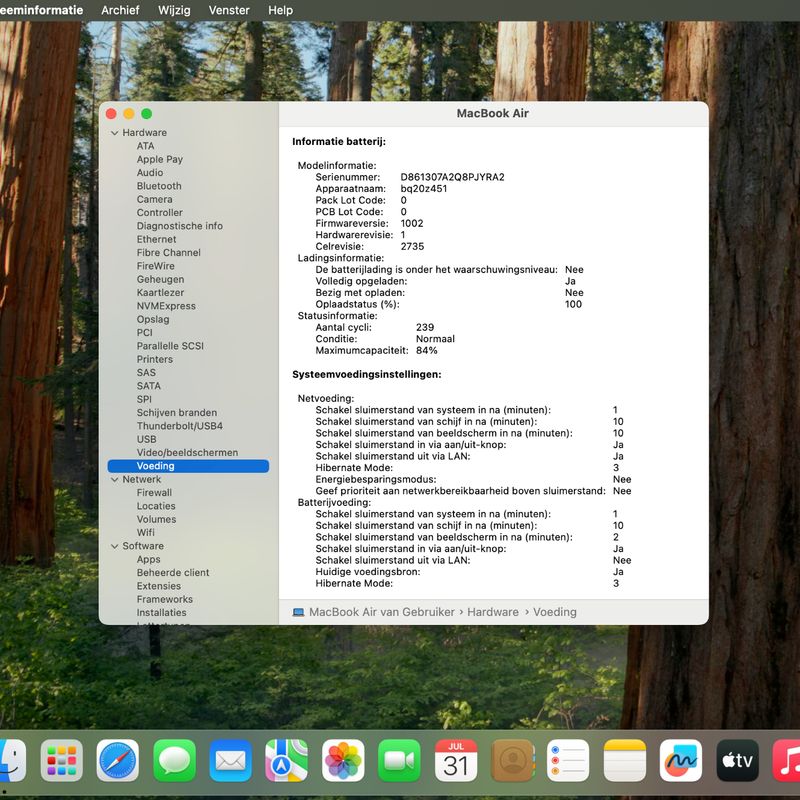Select NVMExpress in the sidebar
The height and width of the screenshot is (800, 800).
(166, 306)
